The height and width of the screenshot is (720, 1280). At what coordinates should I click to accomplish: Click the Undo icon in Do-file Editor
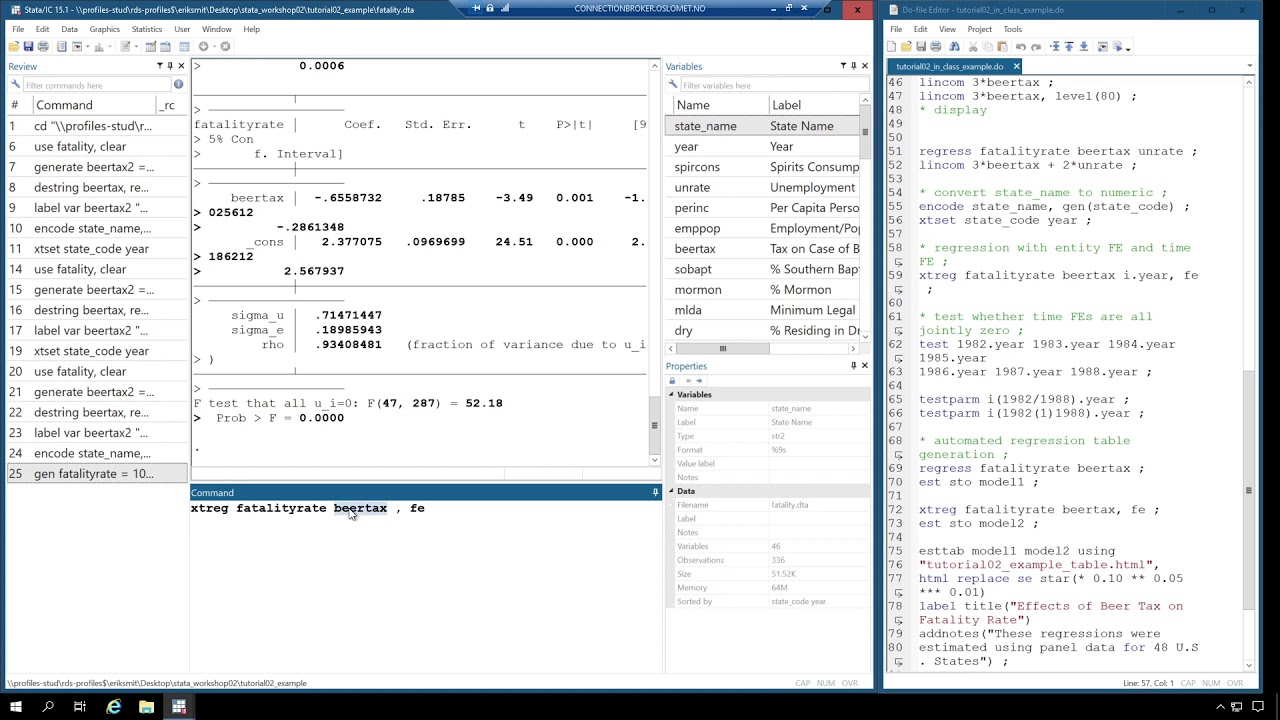point(1021,46)
